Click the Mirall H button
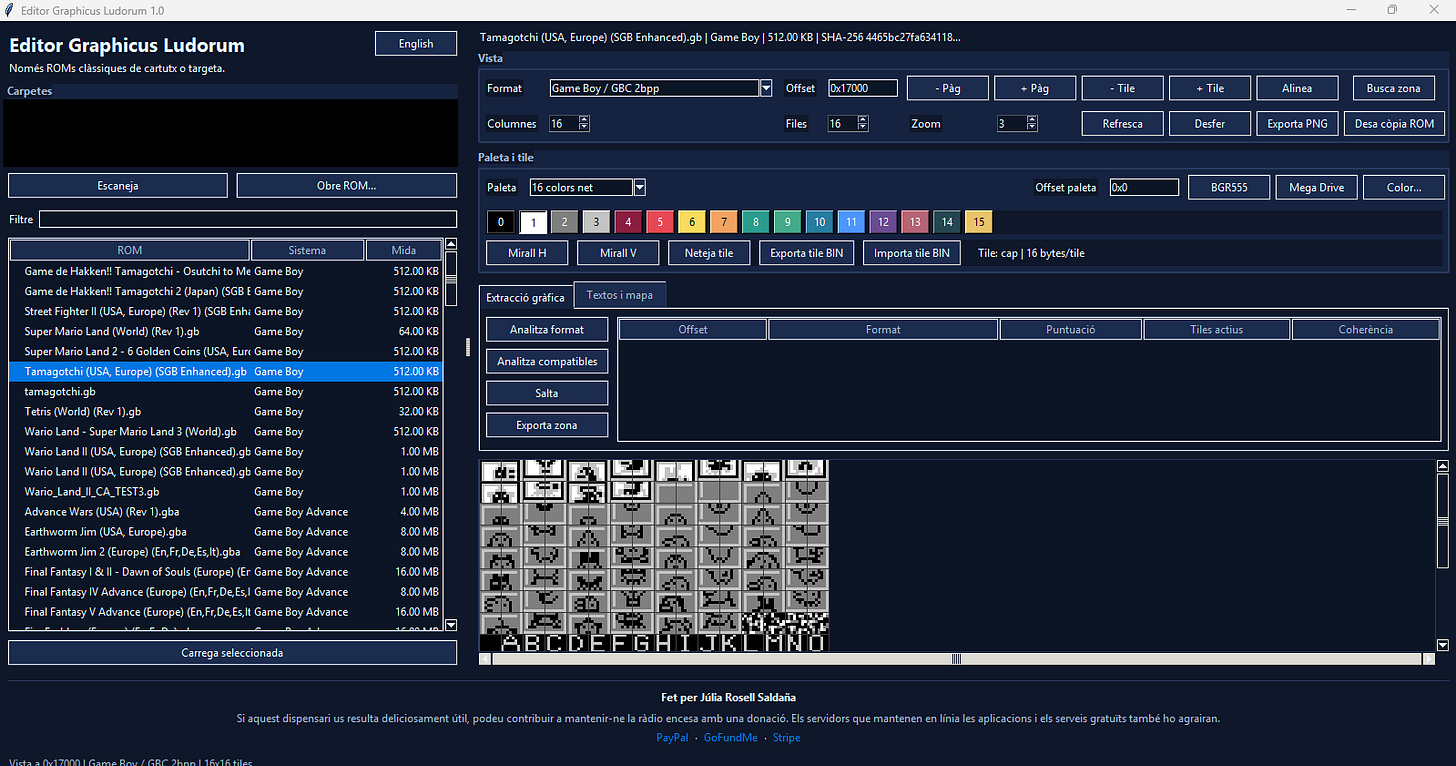 pos(527,253)
